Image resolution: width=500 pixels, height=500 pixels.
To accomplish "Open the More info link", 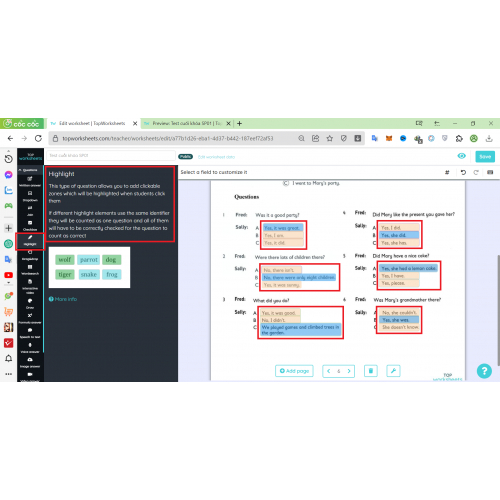I will pos(63,299).
